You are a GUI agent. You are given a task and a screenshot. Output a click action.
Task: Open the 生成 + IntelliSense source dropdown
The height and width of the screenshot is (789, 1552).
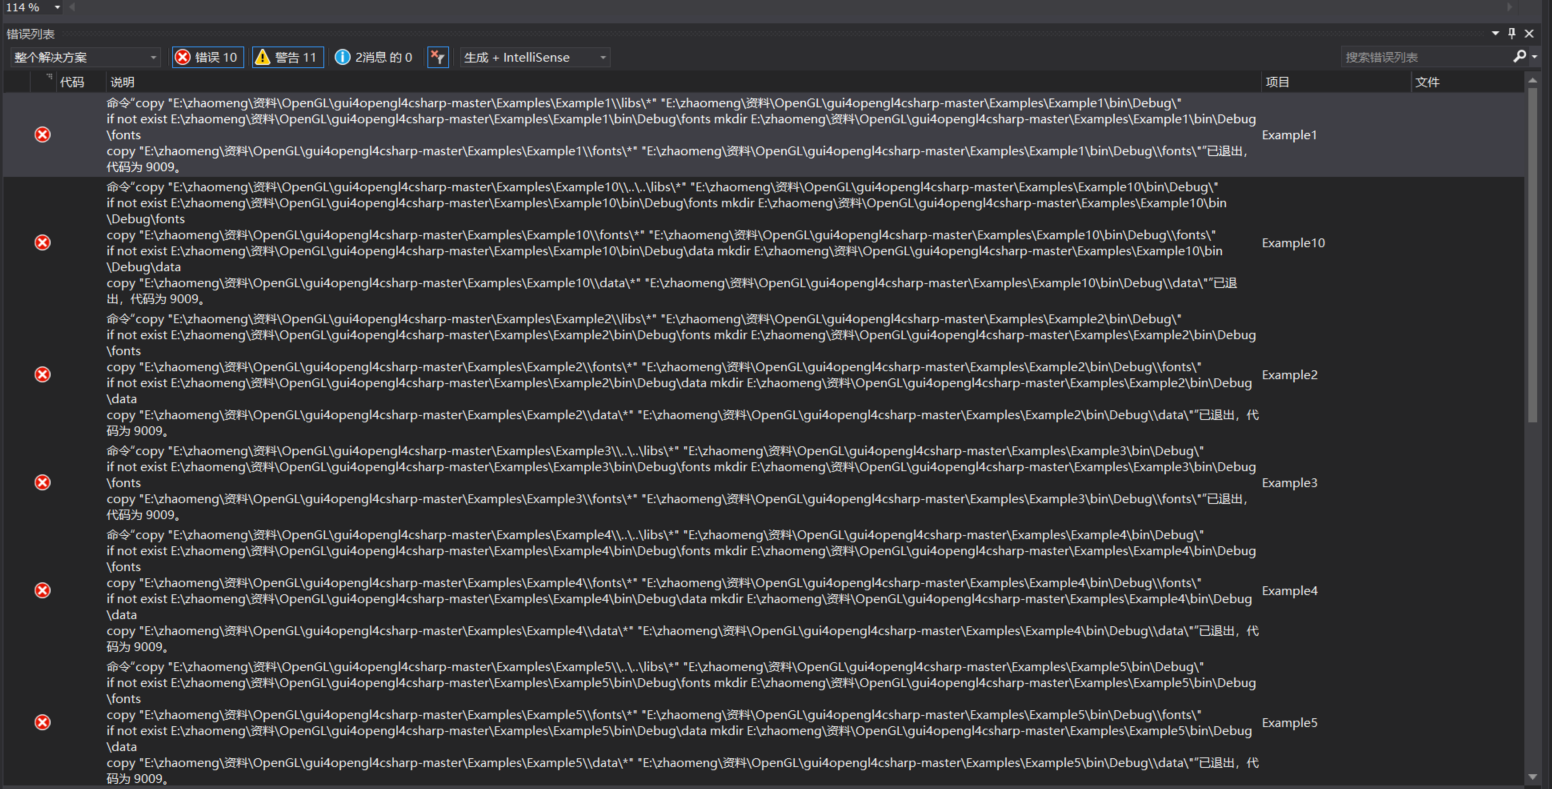[x=535, y=57]
